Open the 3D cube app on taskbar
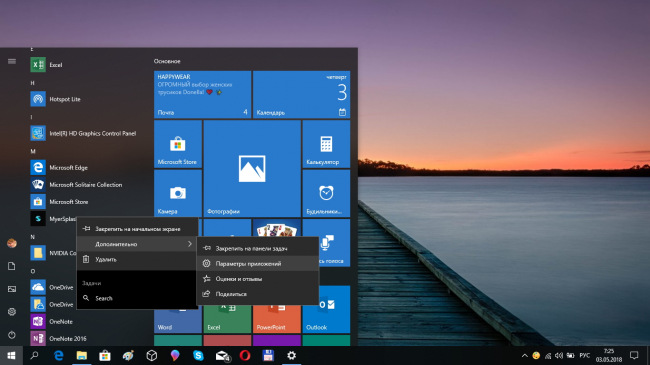Image resolution: width=650 pixels, height=365 pixels. tap(152, 355)
